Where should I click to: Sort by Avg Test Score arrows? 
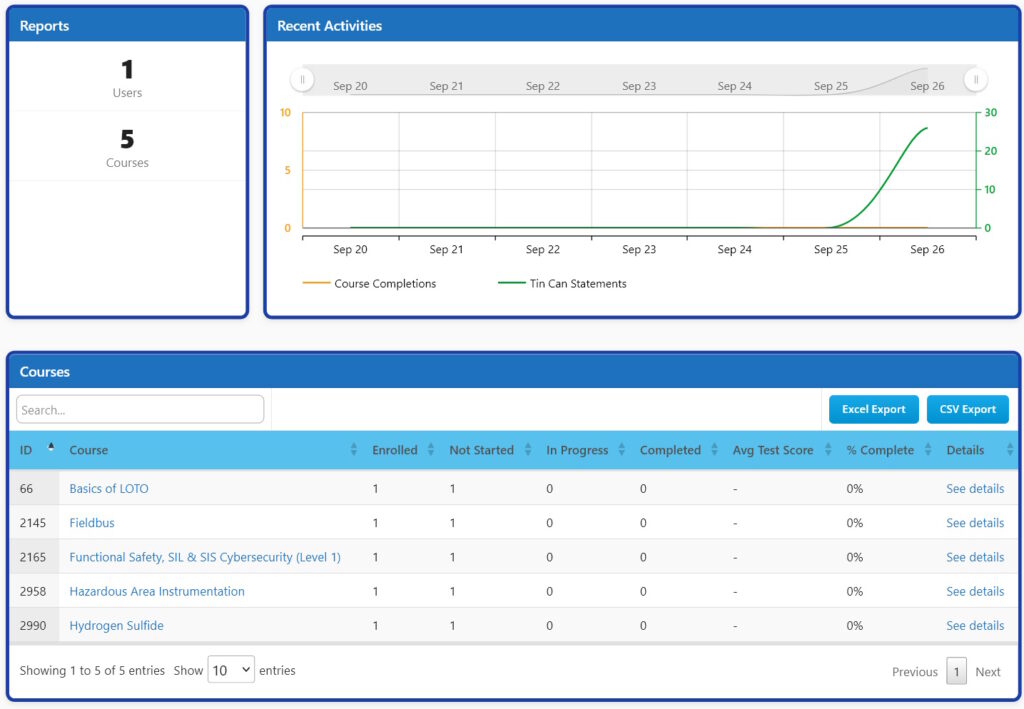[827, 450]
